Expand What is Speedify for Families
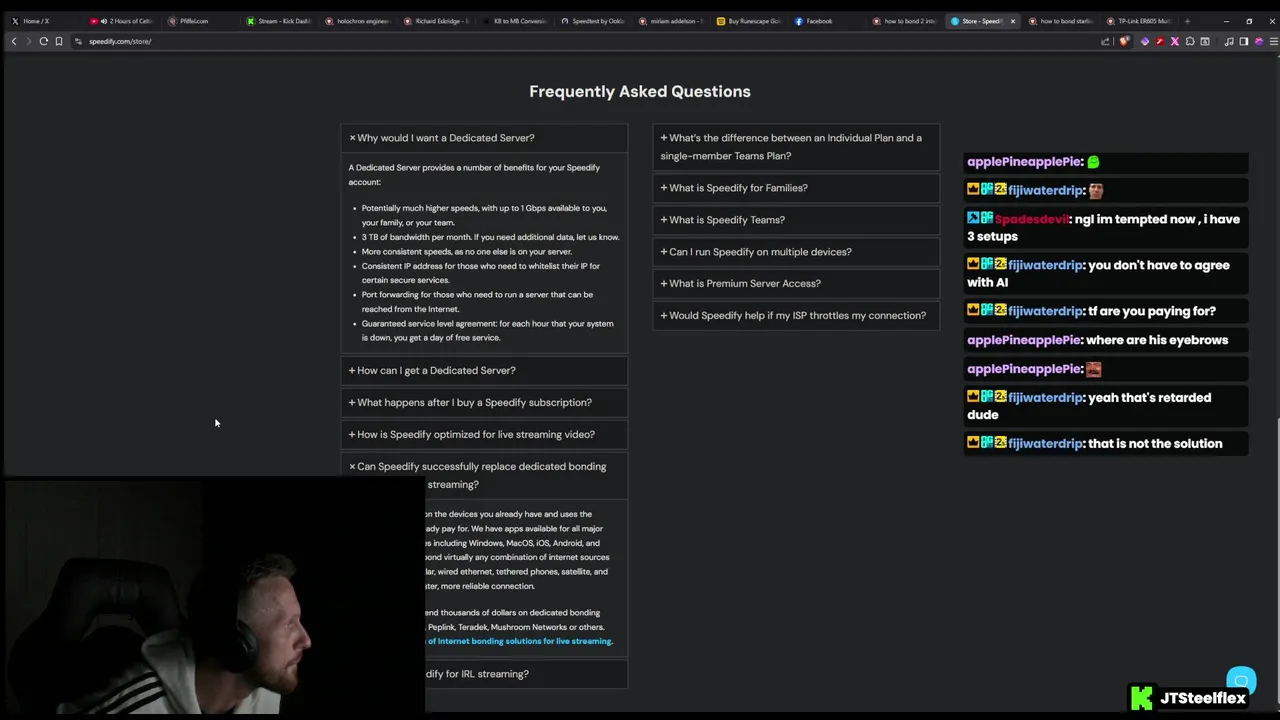The height and width of the screenshot is (720, 1280). [x=796, y=188]
